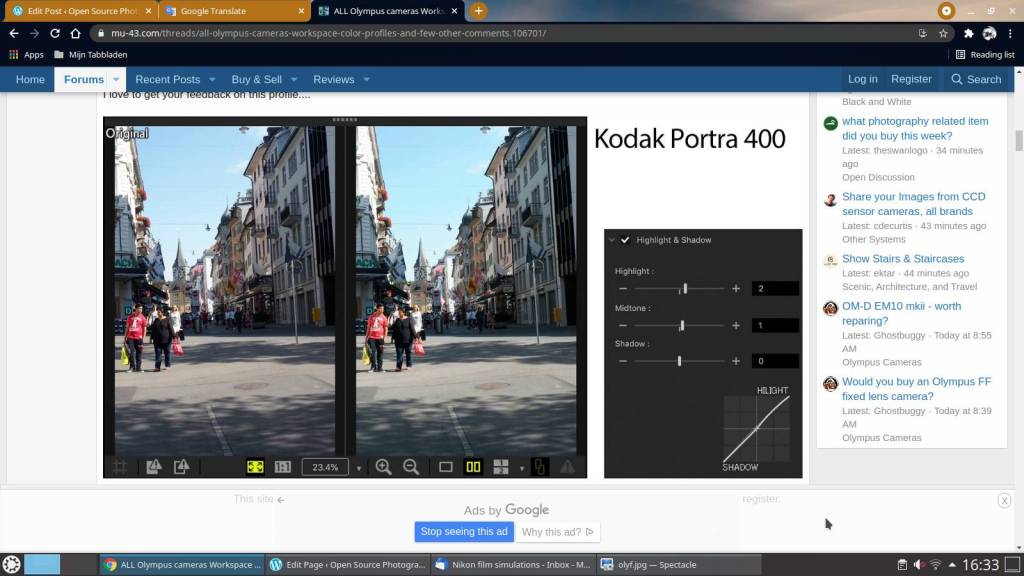Image resolution: width=1024 pixels, height=576 pixels.
Task: Toggle the Highlight & Shadow checkbox
Action: 625,240
